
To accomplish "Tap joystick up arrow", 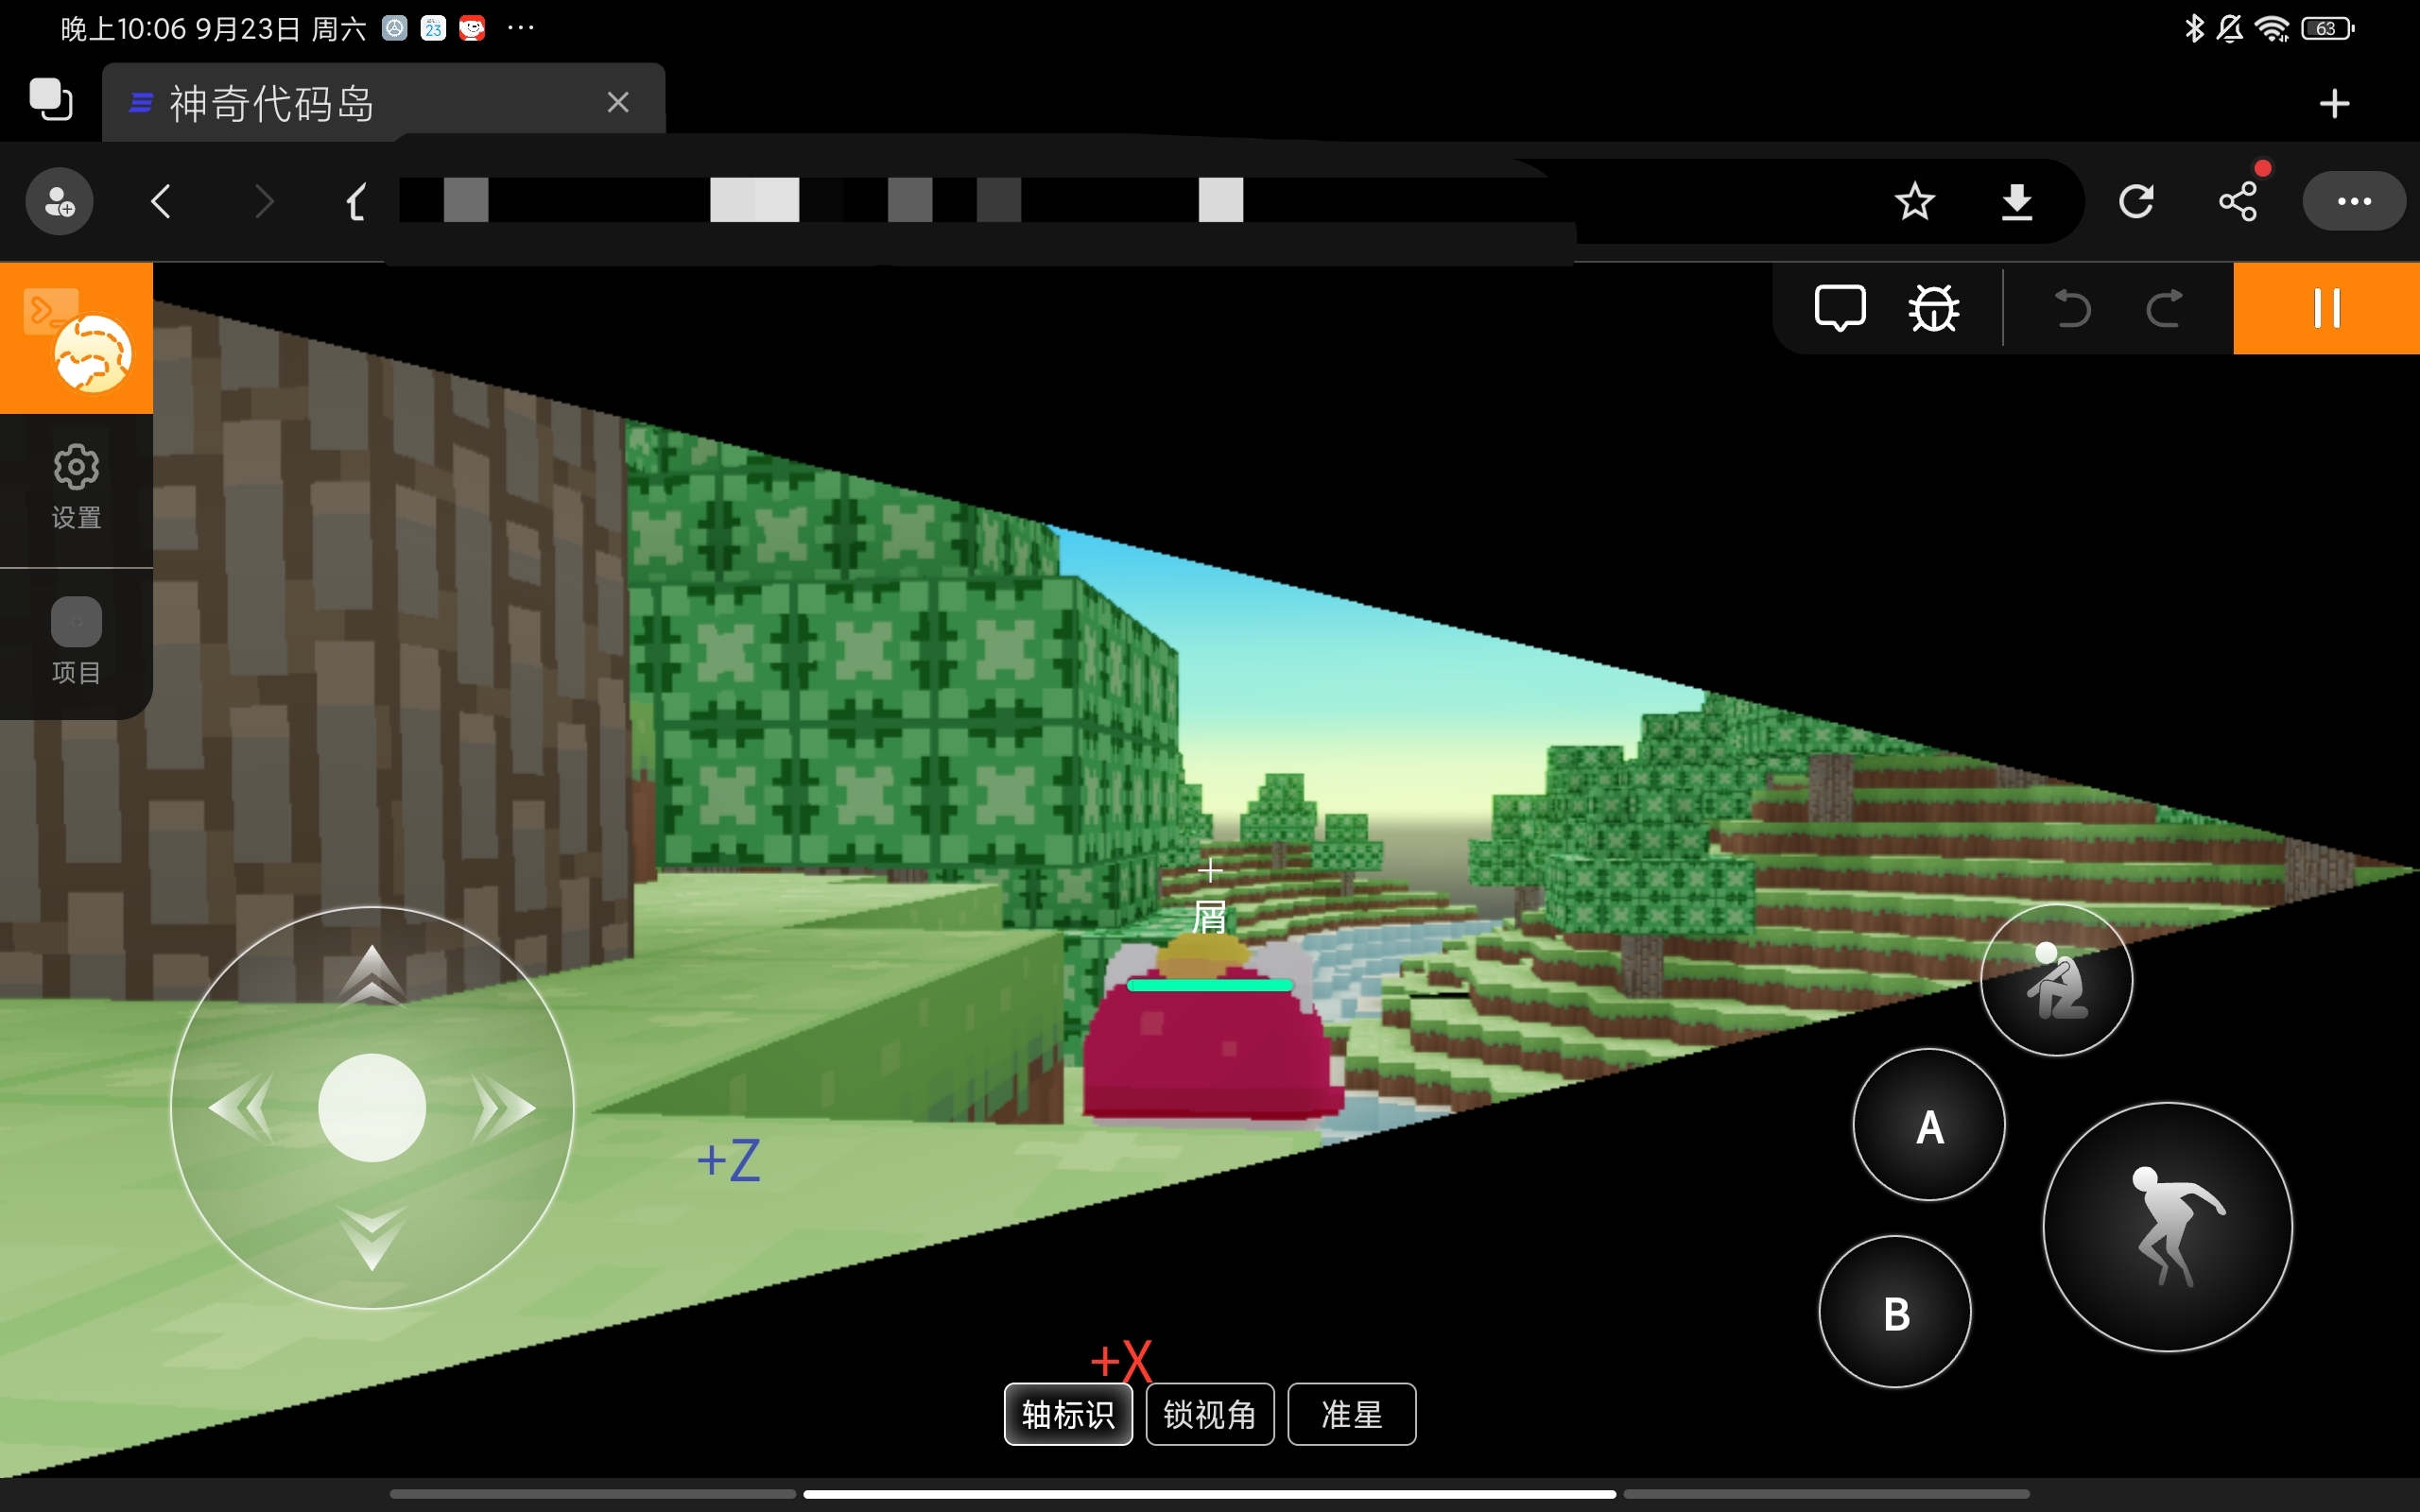I will click(372, 974).
